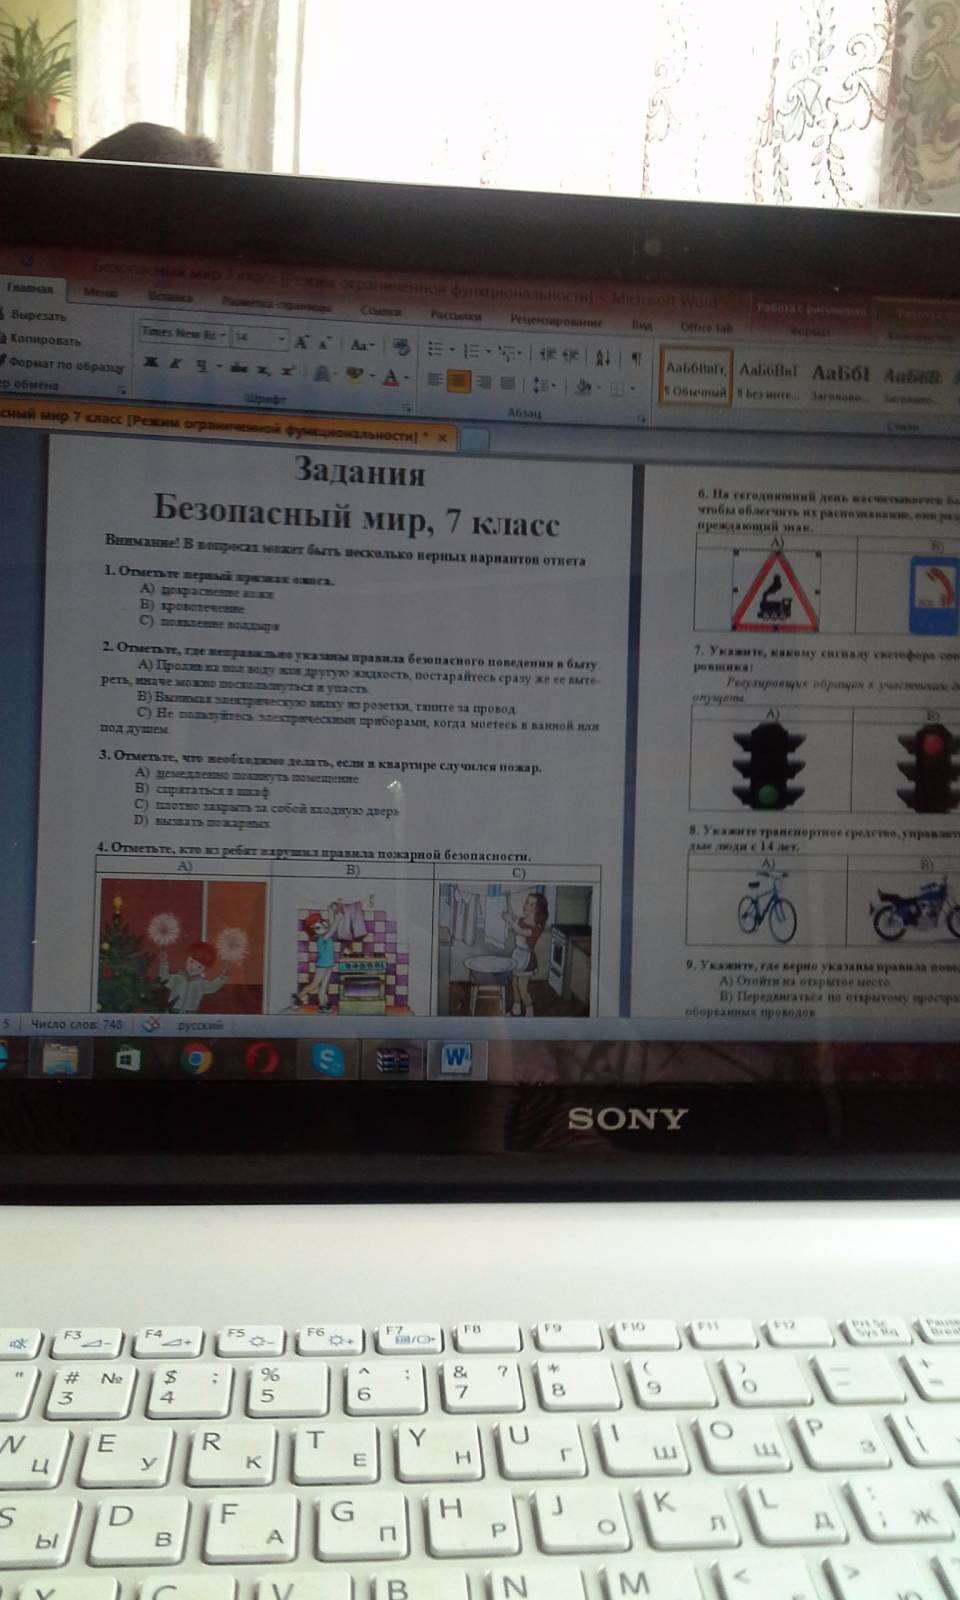Apply the text highlight color

click(x=354, y=375)
